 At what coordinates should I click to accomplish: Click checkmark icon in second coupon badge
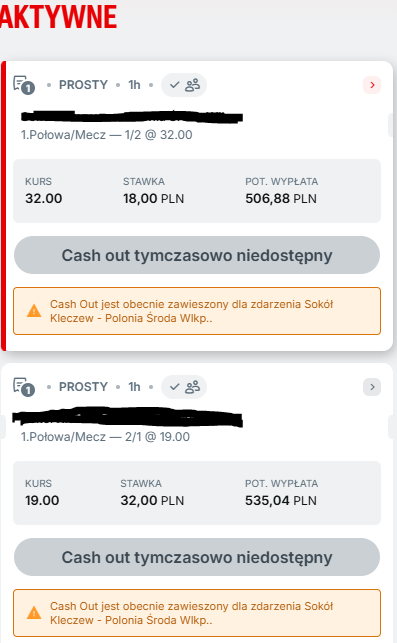175,387
